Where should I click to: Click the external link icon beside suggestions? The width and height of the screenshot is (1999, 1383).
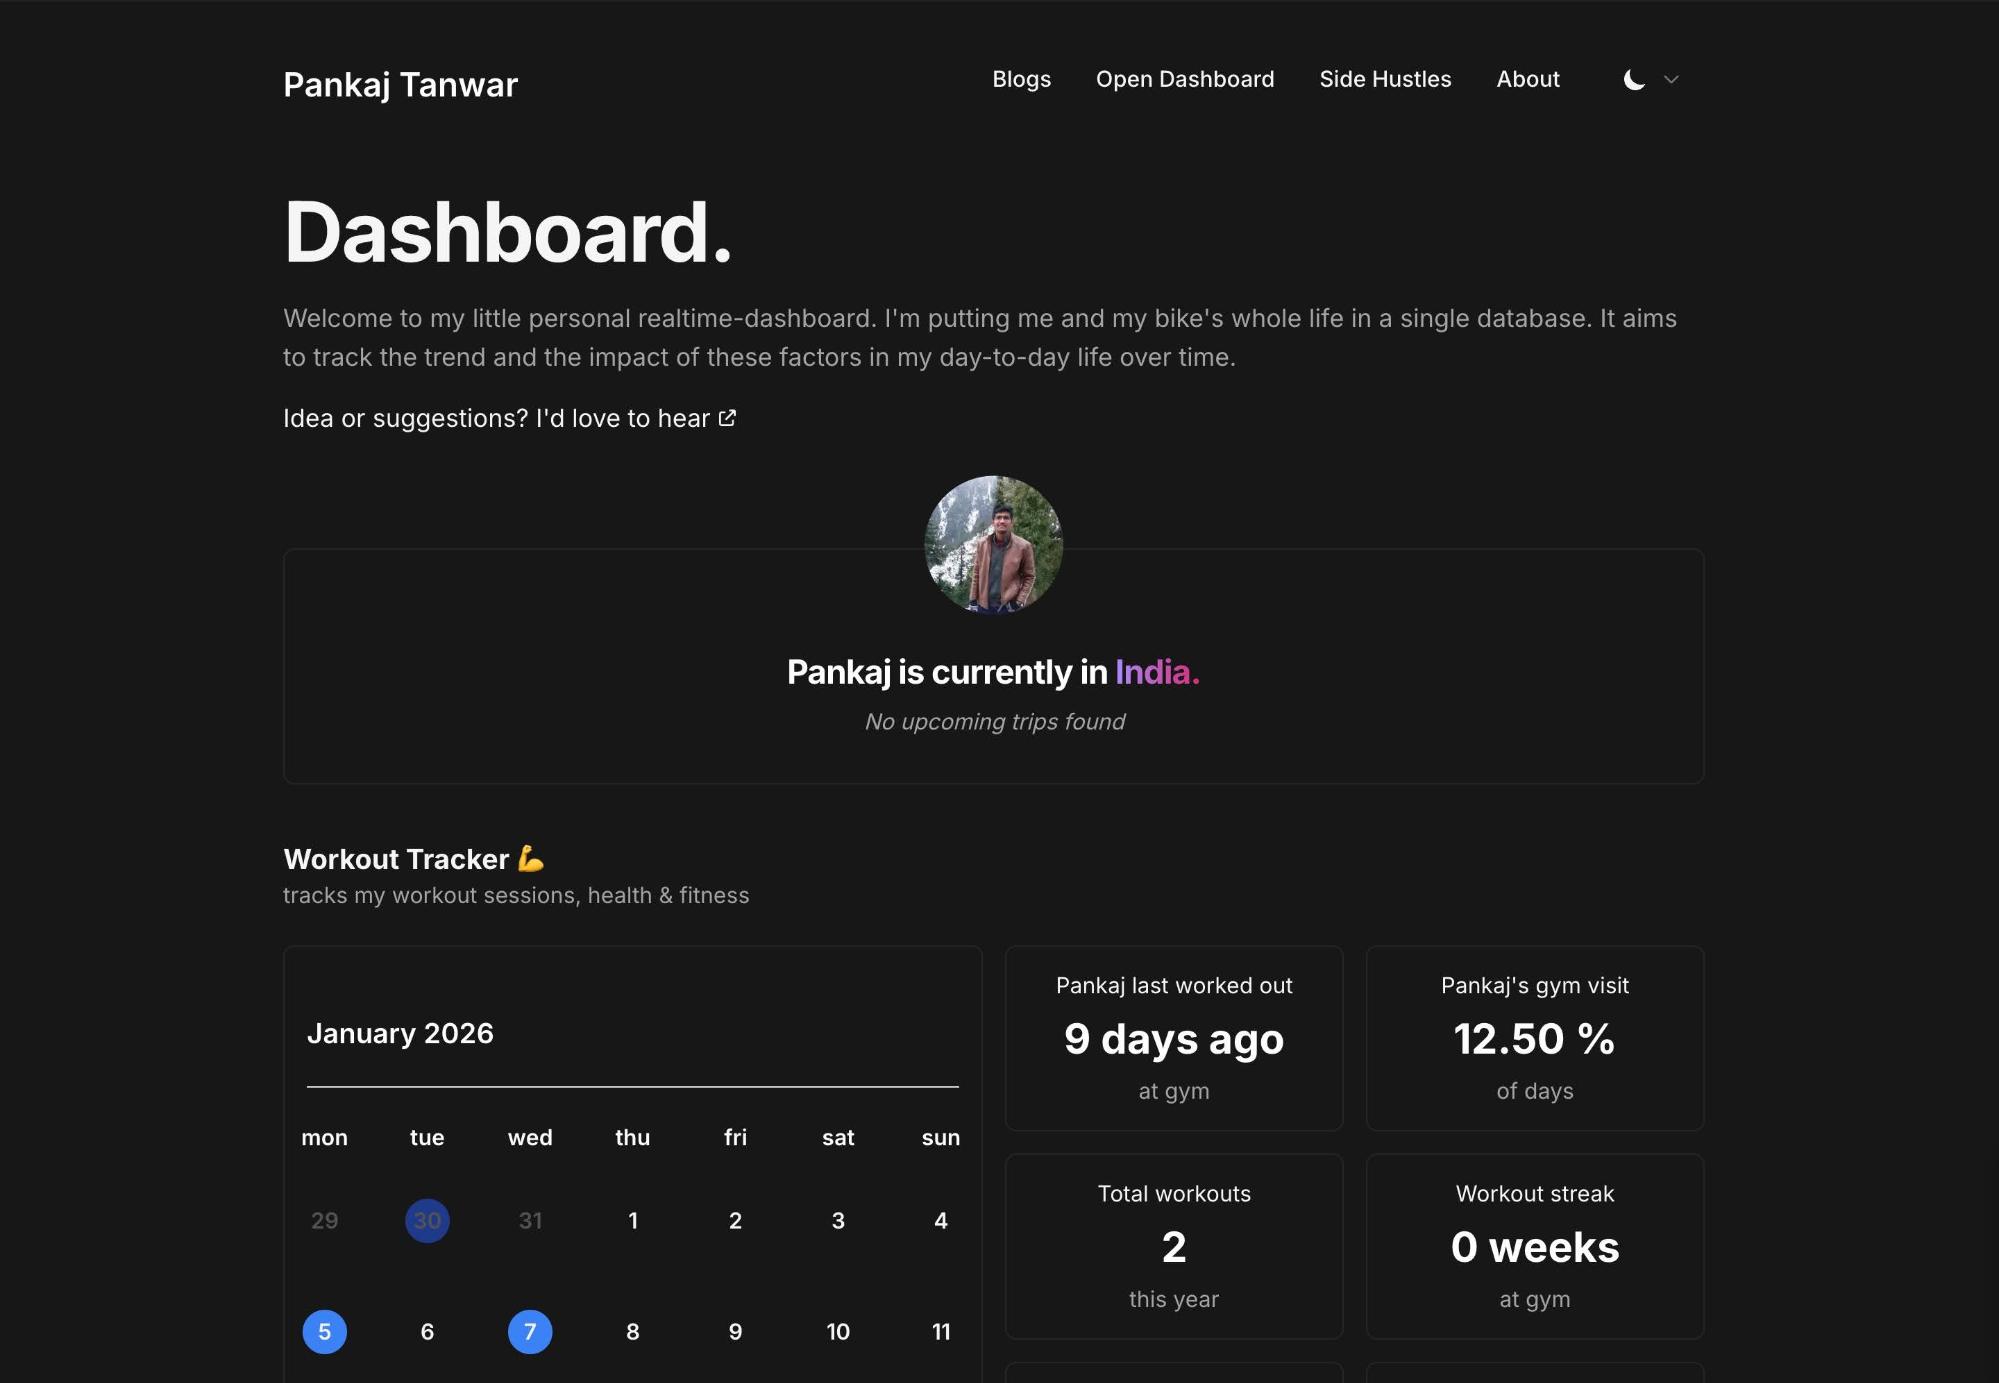(728, 418)
